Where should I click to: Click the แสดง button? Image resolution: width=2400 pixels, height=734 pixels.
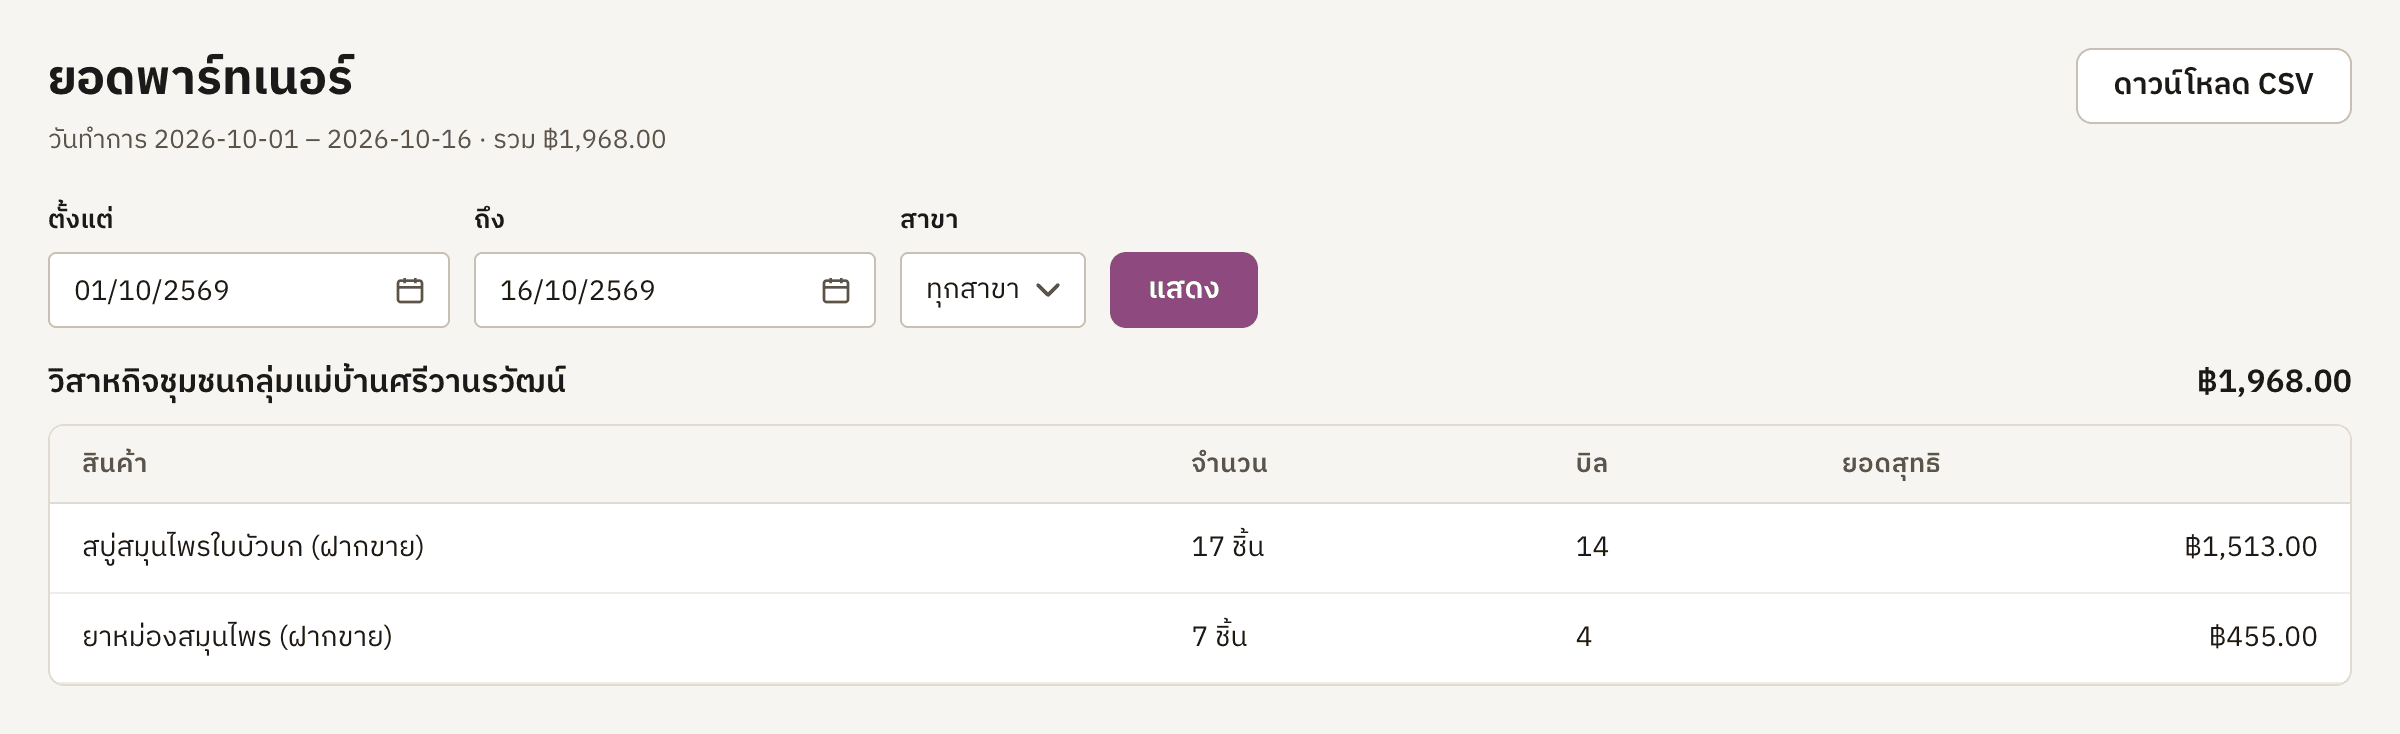coord(1183,290)
